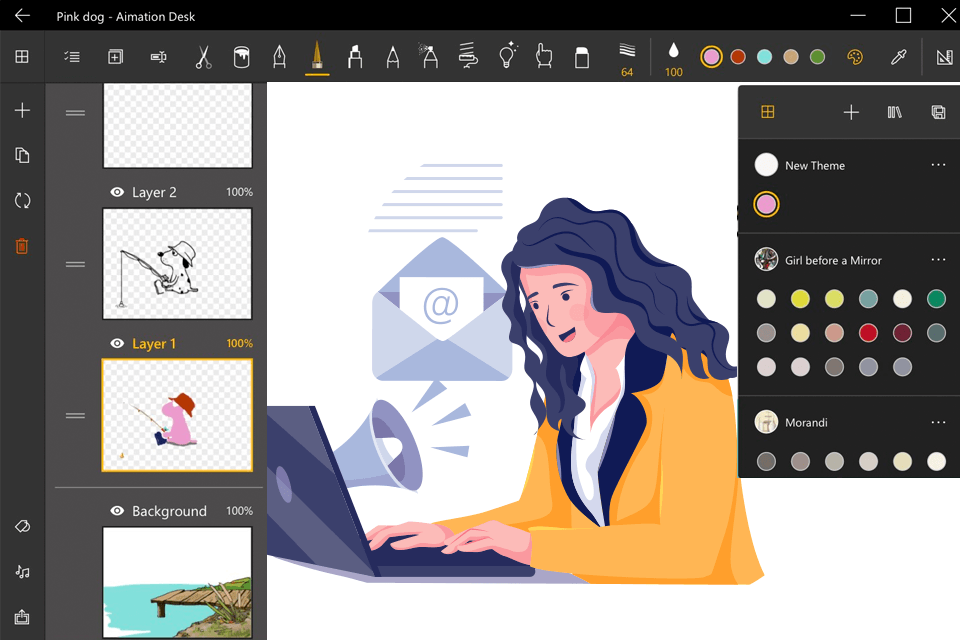Select the lightbulb magic tool
Image resolution: width=960 pixels, height=640 pixels.
coord(508,56)
